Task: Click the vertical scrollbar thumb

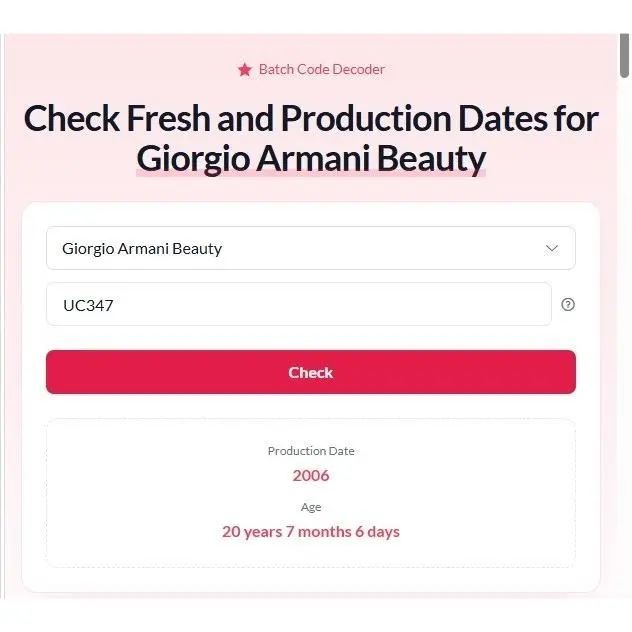Action: coord(624,56)
